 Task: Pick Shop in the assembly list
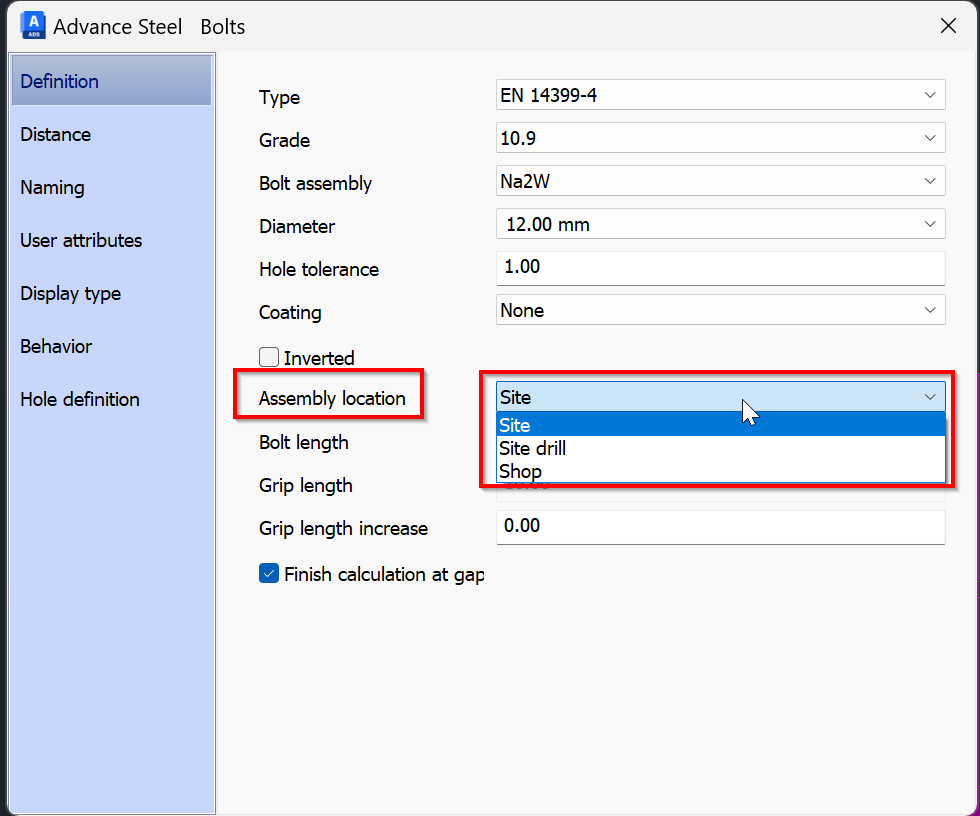click(x=720, y=471)
